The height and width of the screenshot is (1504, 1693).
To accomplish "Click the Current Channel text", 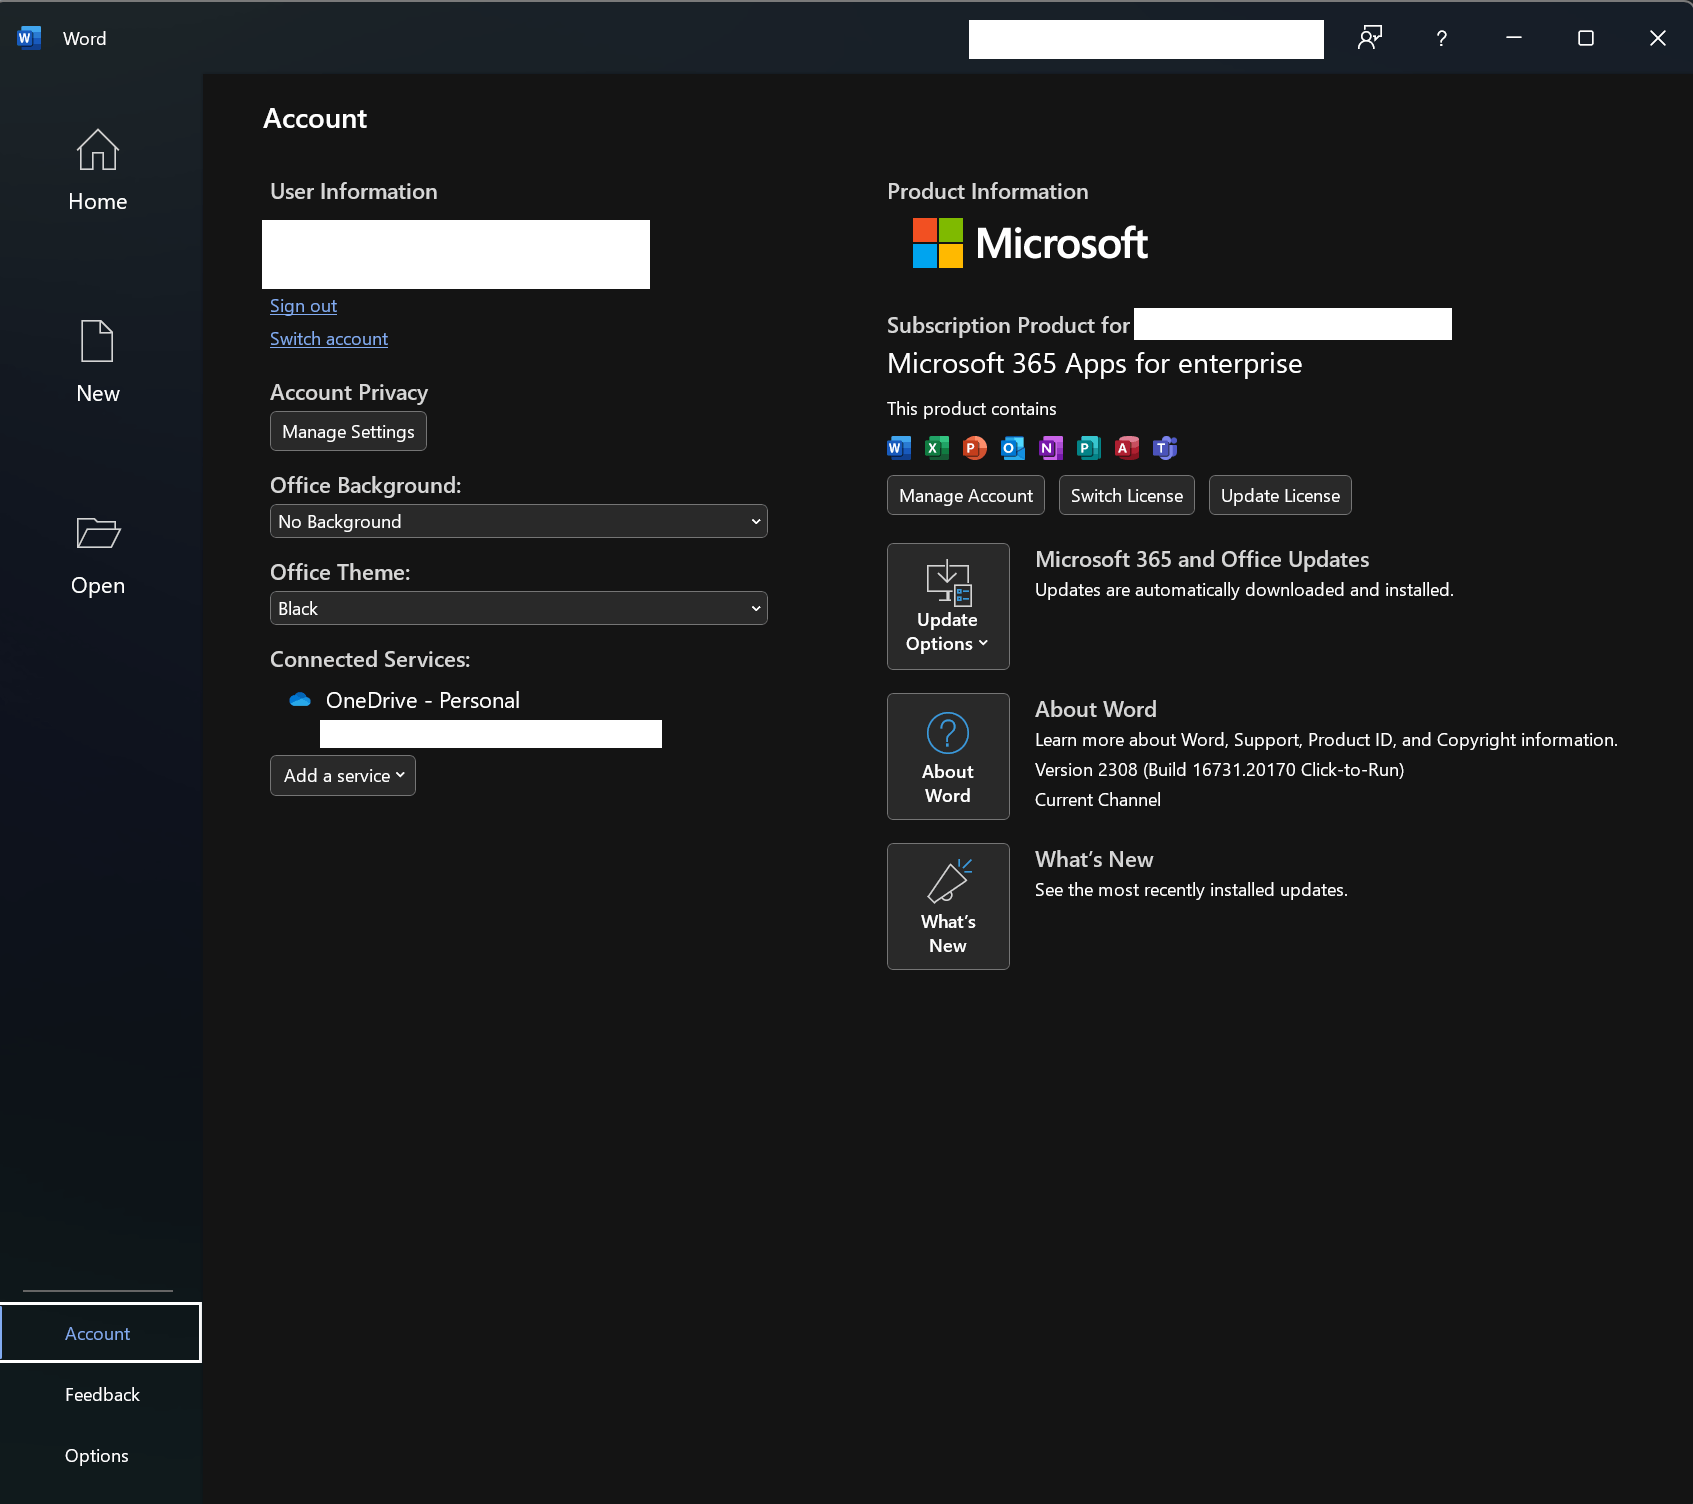I will [x=1098, y=800].
